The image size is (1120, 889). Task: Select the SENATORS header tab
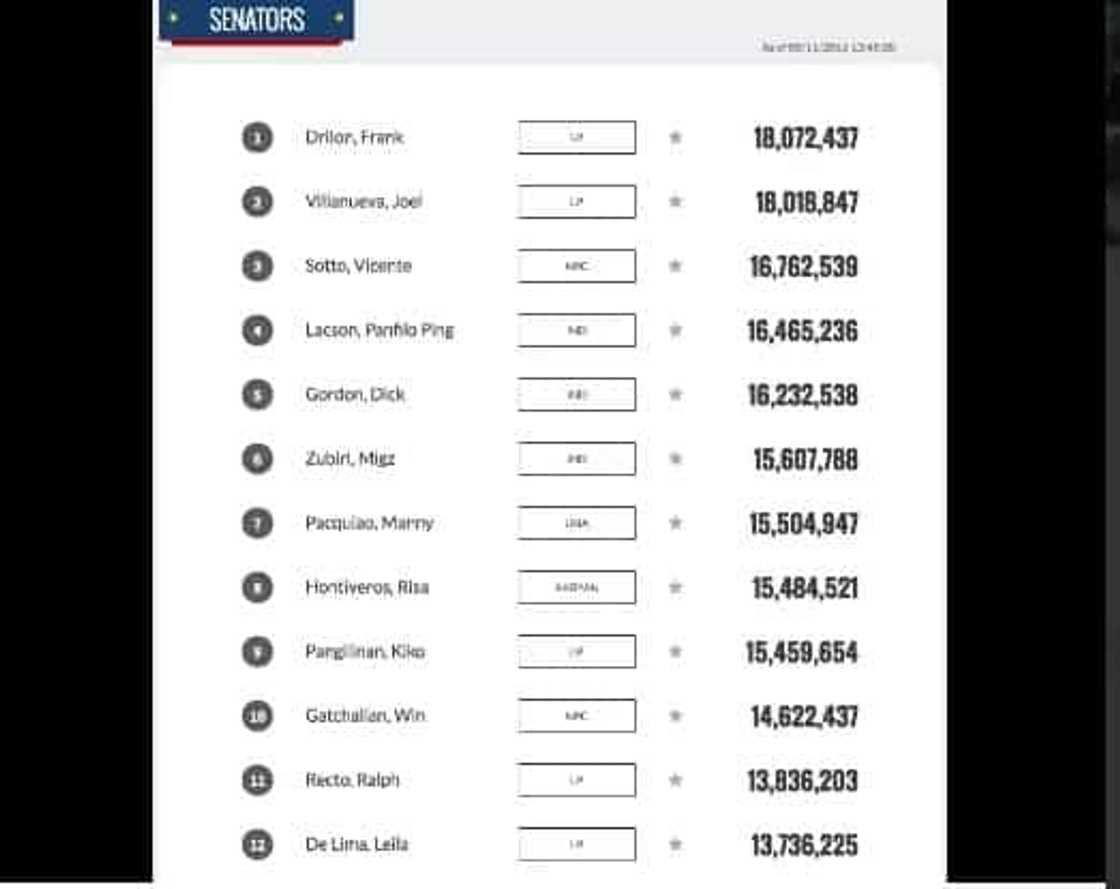256,18
